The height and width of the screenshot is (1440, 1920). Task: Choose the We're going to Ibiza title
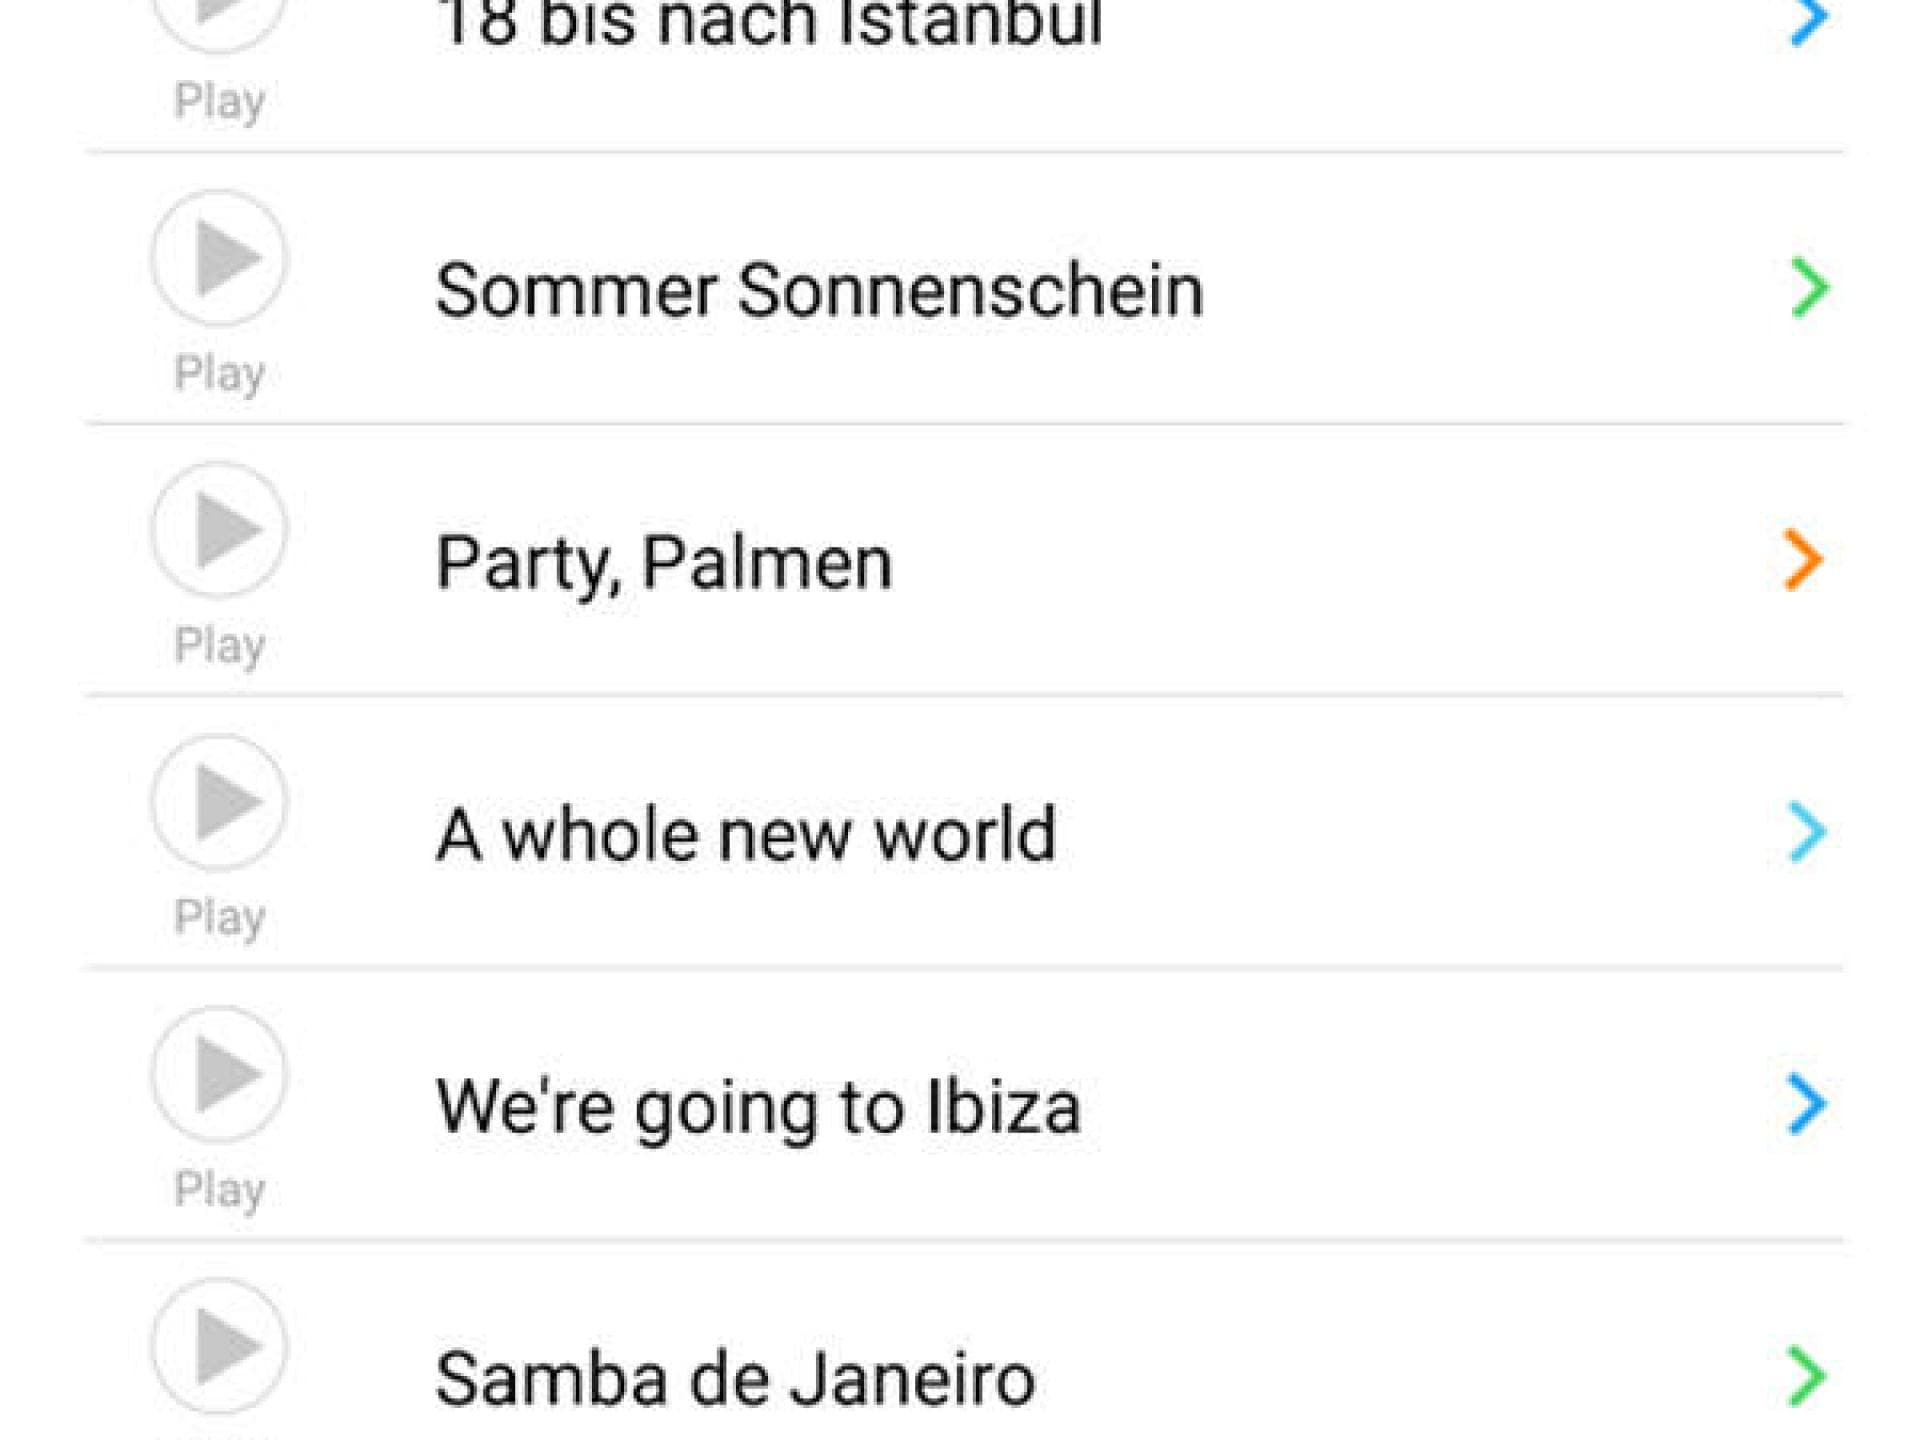[759, 1106]
